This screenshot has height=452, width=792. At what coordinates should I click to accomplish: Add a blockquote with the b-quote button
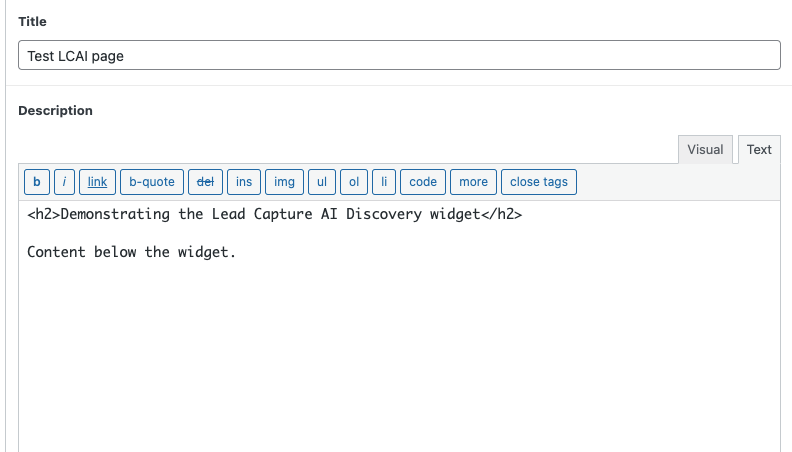tap(152, 182)
